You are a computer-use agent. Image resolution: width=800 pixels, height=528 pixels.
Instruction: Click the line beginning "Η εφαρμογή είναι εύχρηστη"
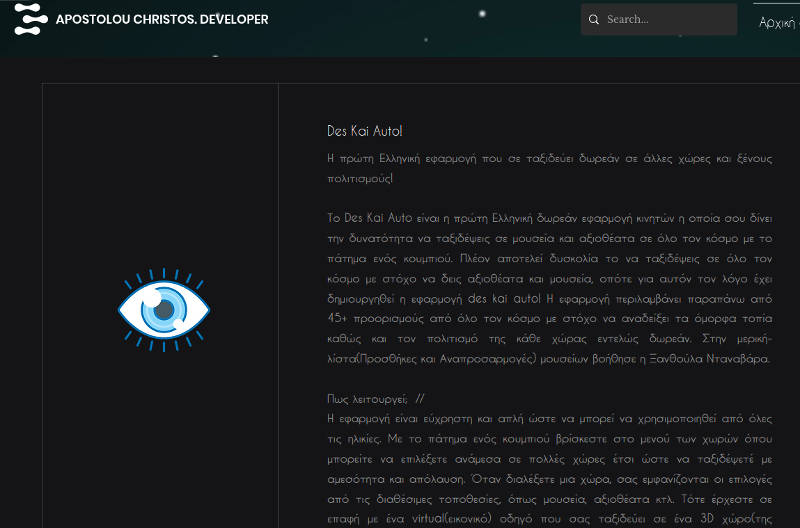(x=549, y=419)
